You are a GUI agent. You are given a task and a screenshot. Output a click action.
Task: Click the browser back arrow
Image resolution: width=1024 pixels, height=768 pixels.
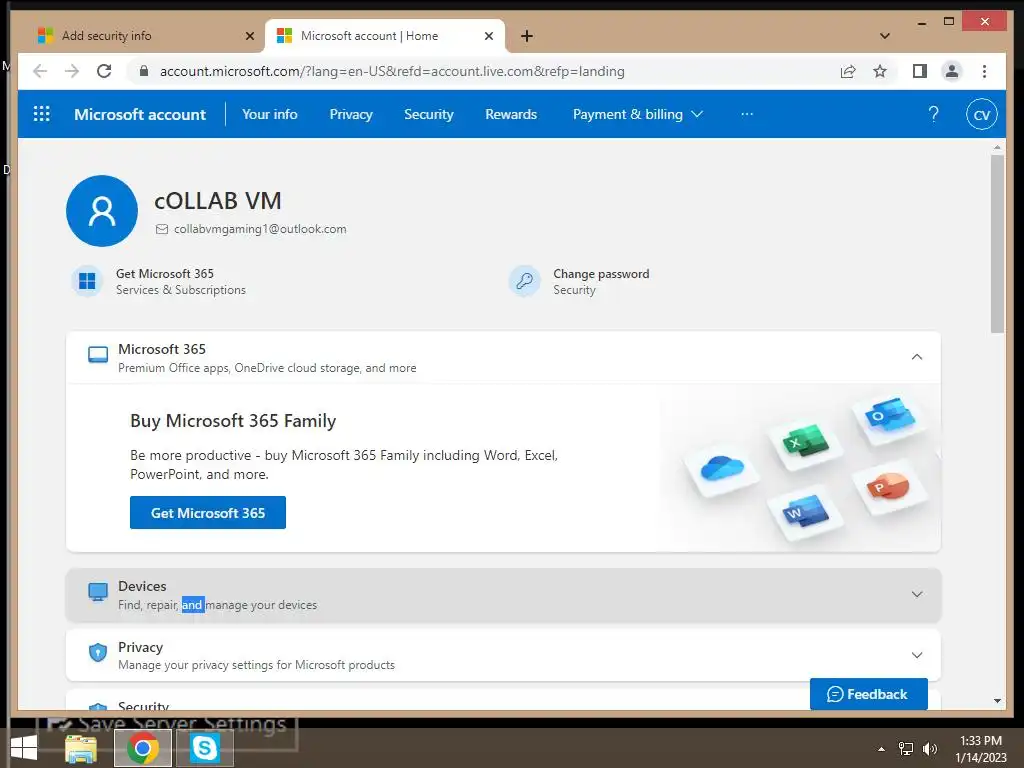(x=40, y=71)
